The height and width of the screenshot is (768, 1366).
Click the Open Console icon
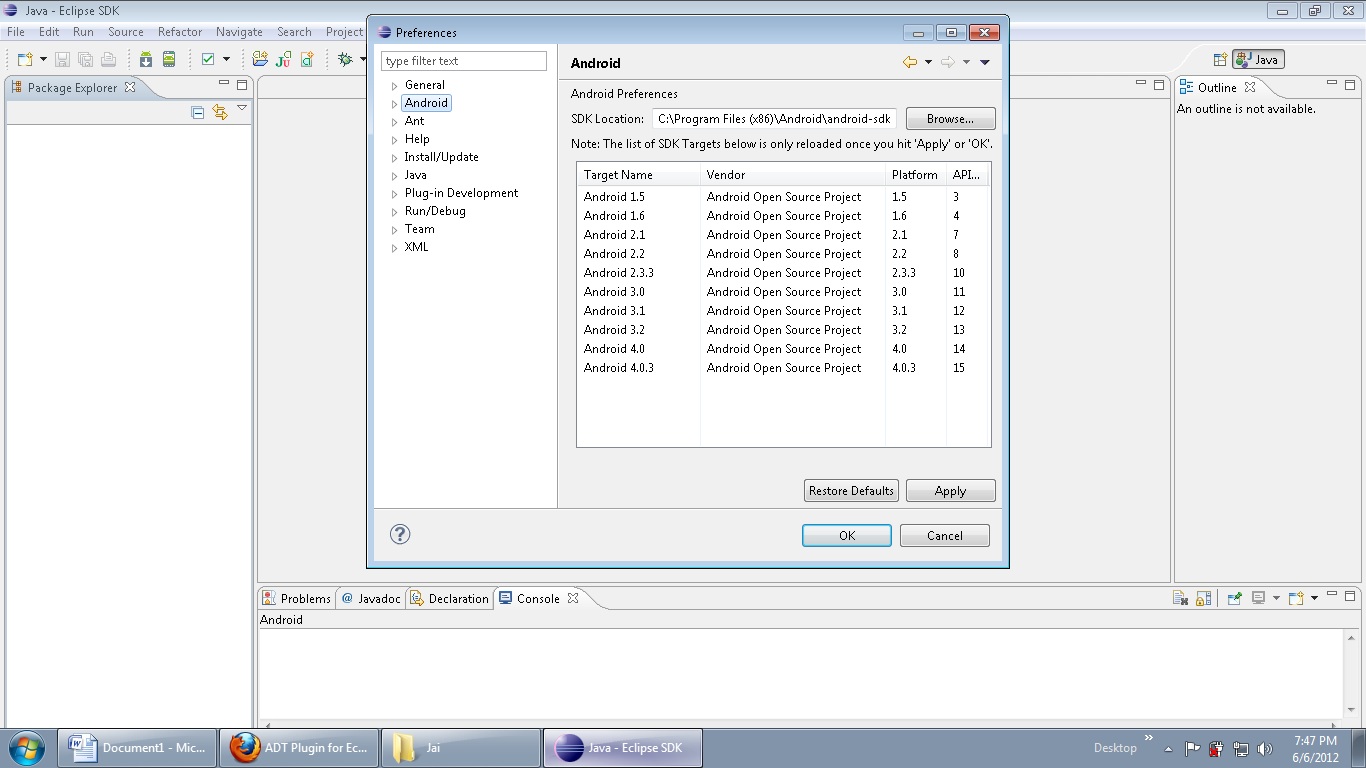tap(1296, 598)
